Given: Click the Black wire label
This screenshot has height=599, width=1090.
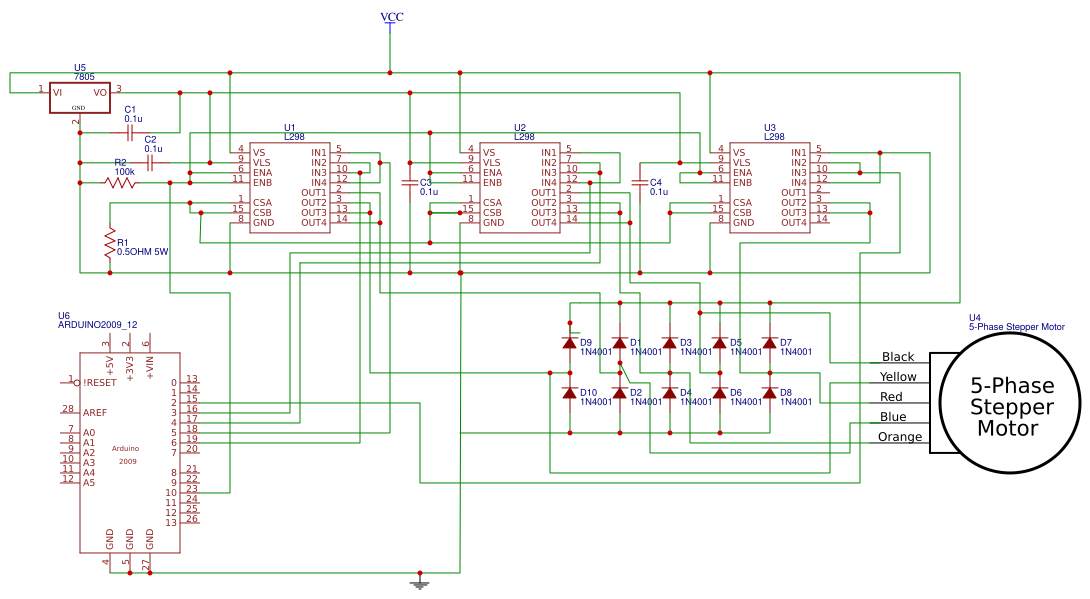Looking at the screenshot, I should [897, 357].
